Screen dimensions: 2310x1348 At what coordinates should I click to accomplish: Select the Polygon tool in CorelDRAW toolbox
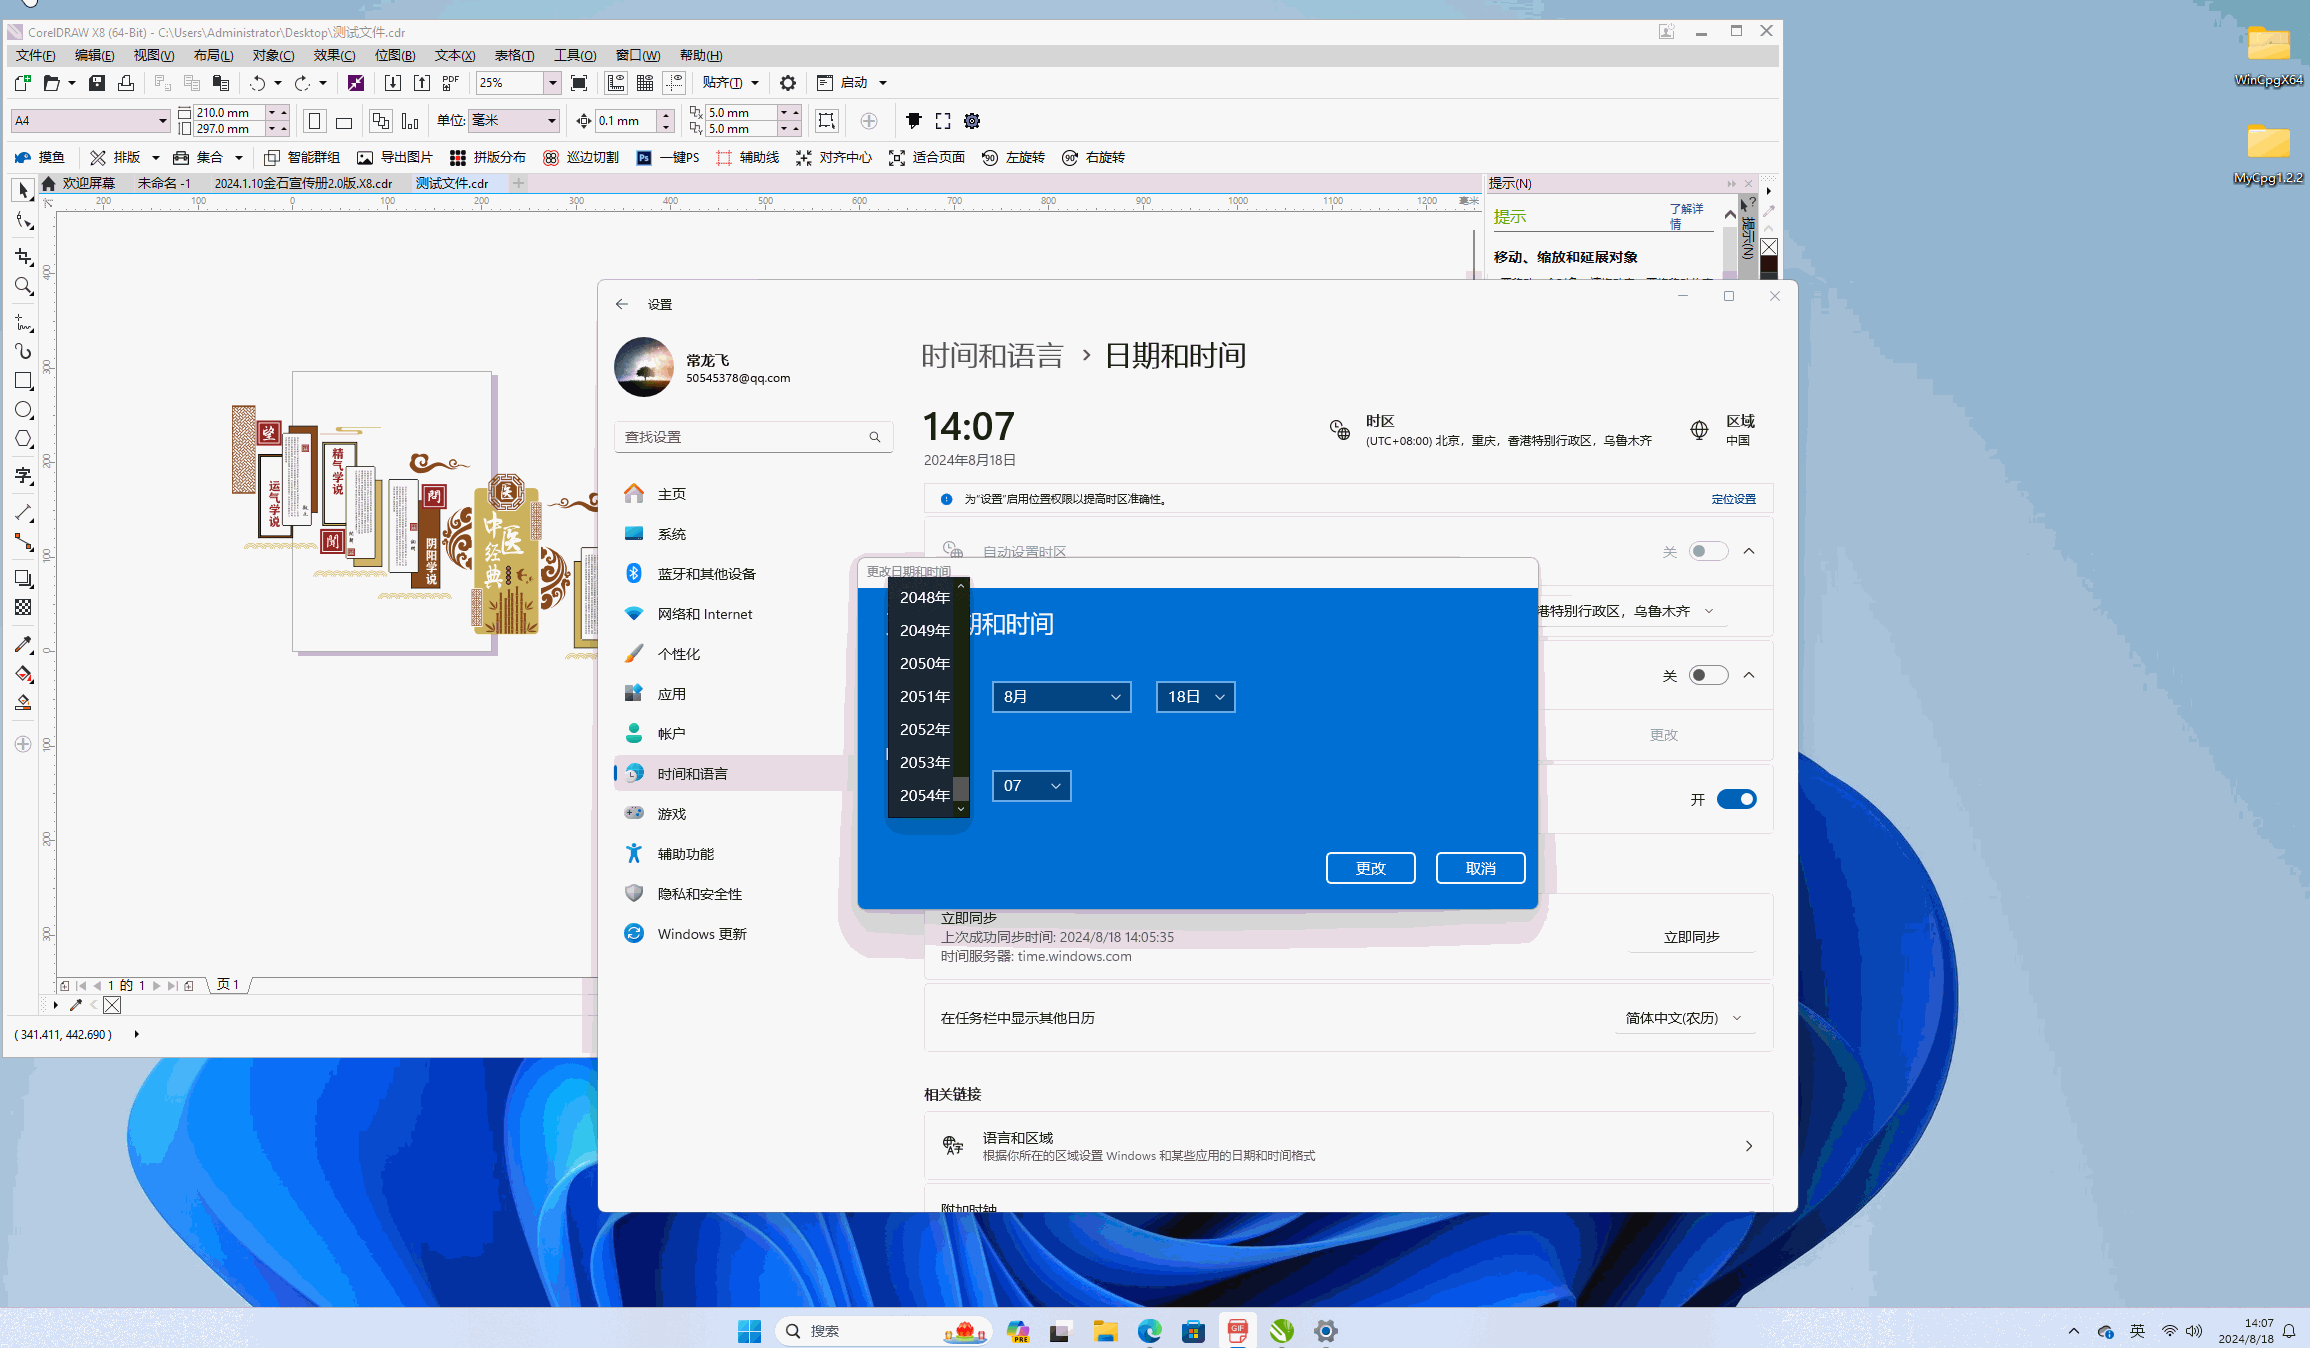(24, 440)
